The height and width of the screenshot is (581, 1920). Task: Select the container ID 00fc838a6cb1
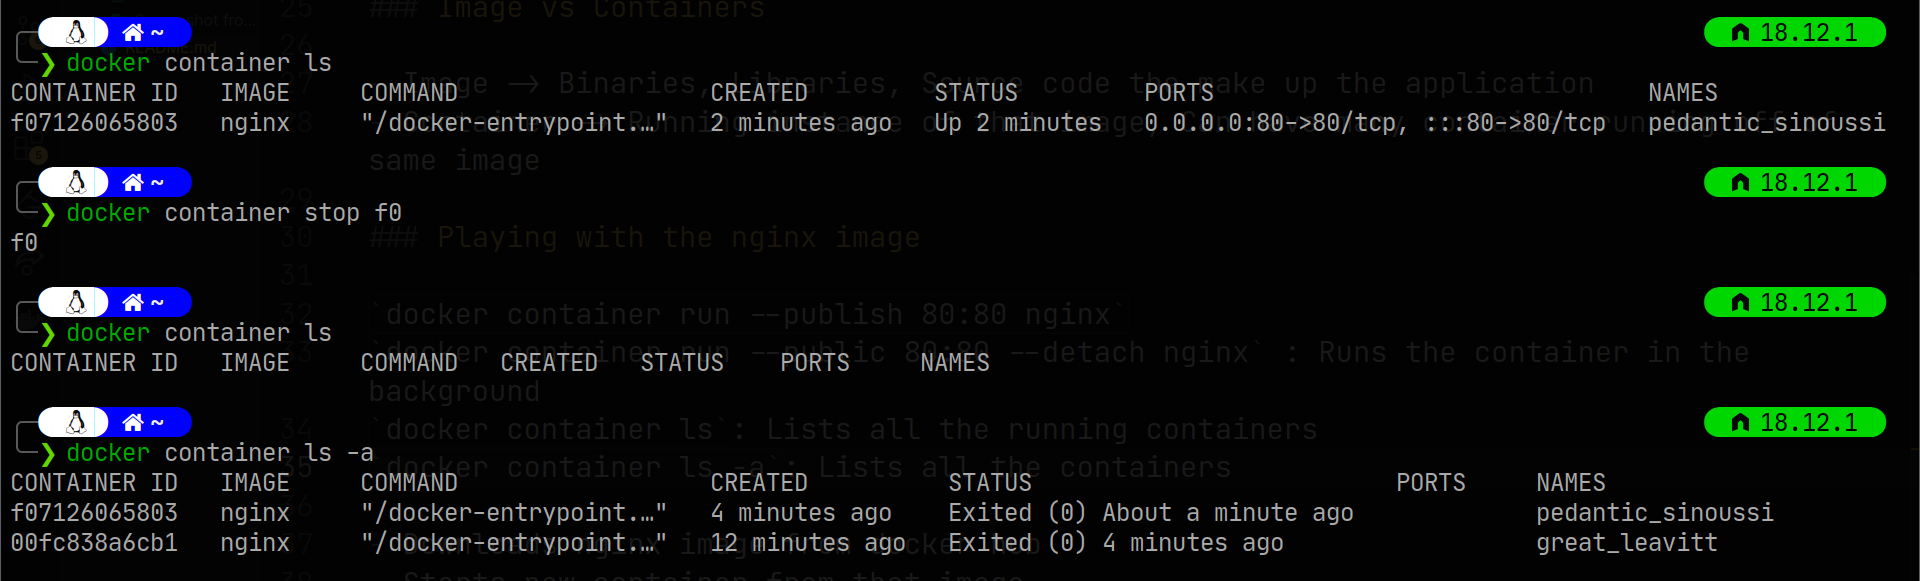pyautogui.click(x=94, y=543)
